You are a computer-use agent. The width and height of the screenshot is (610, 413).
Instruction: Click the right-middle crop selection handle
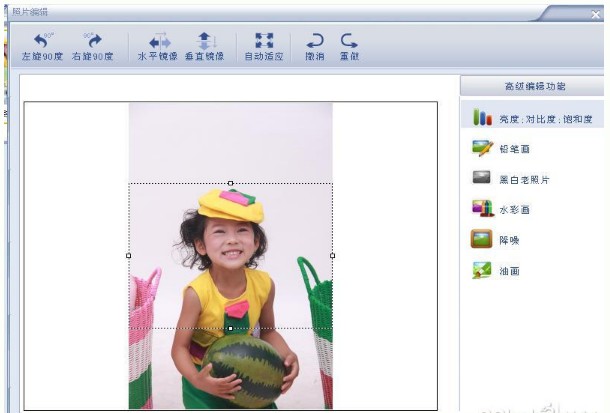click(x=332, y=255)
